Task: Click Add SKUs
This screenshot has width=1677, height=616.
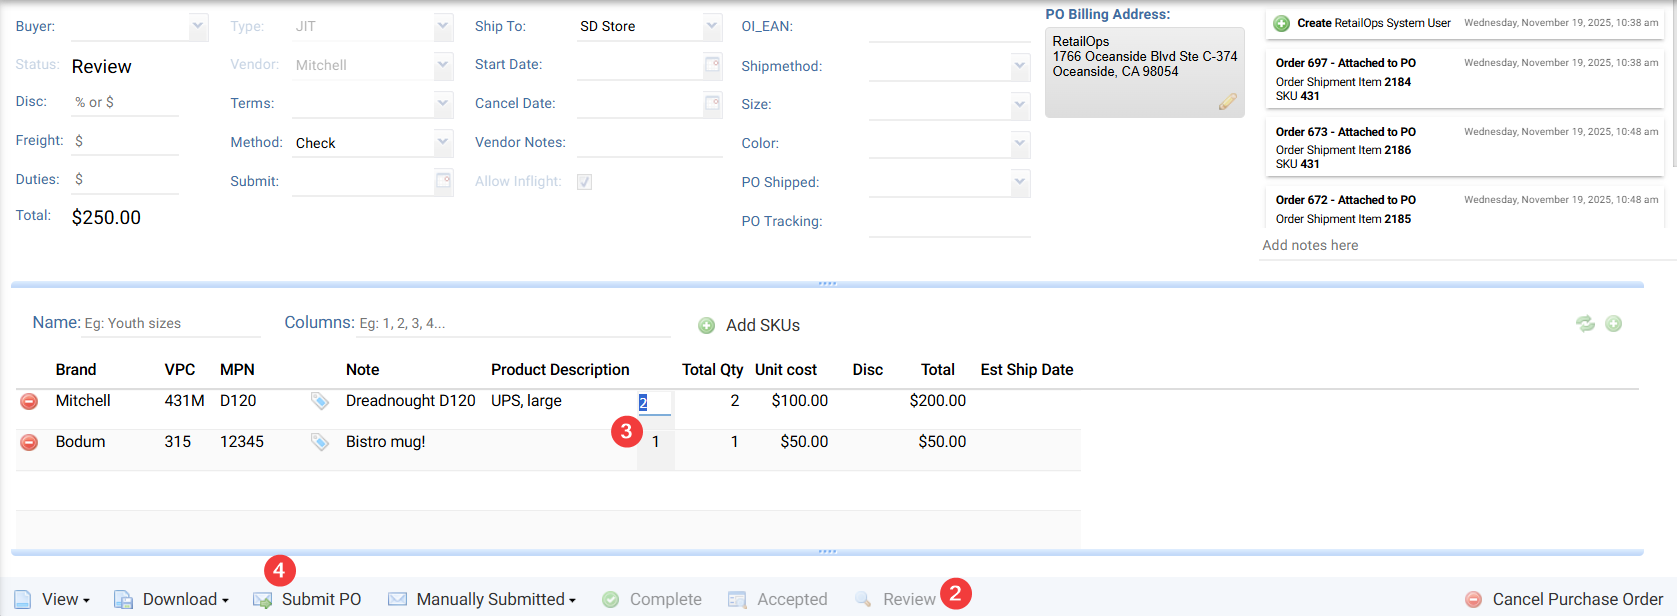Action: pyautogui.click(x=750, y=325)
